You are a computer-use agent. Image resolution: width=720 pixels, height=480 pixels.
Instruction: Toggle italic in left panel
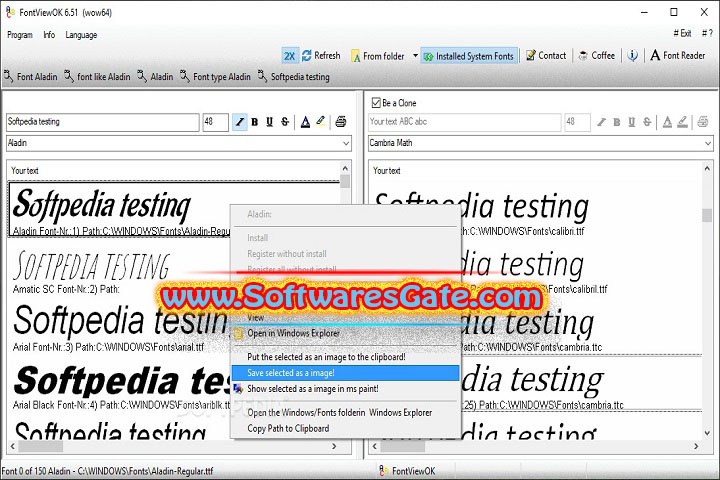(240, 122)
